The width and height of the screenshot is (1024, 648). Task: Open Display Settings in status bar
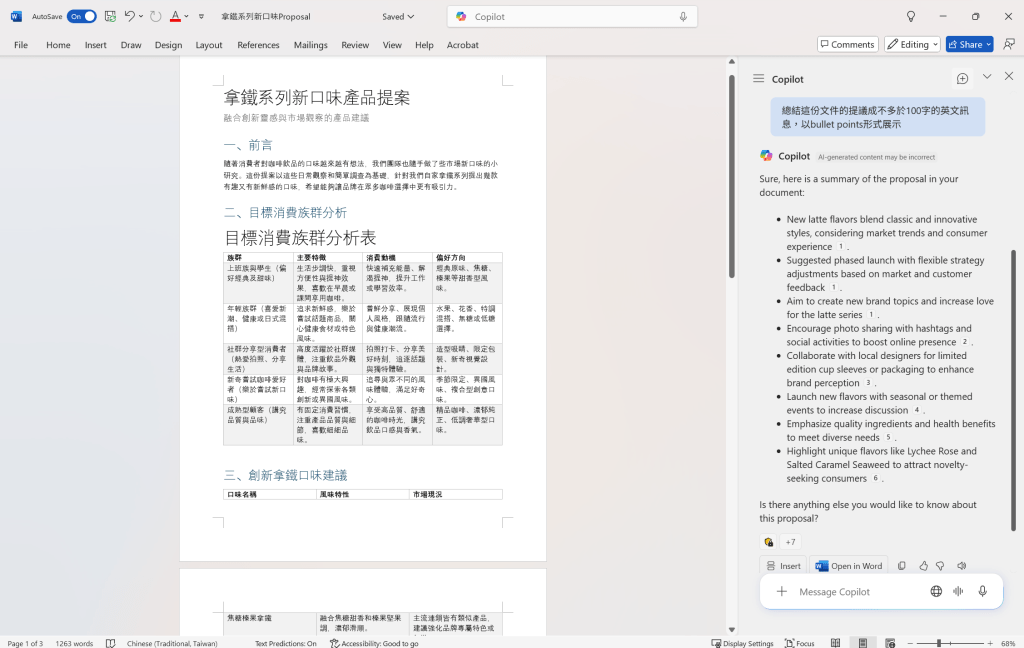click(742, 643)
